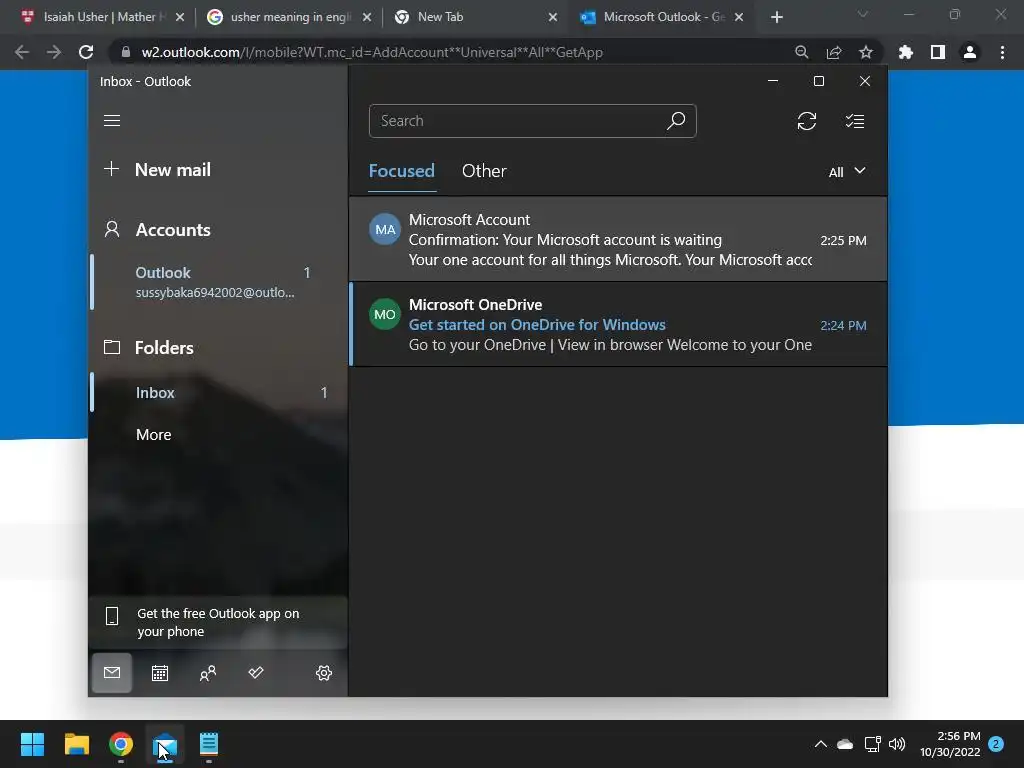This screenshot has height=768, width=1024.
Task: Bookmark this page with the star icon
Action: (x=866, y=52)
